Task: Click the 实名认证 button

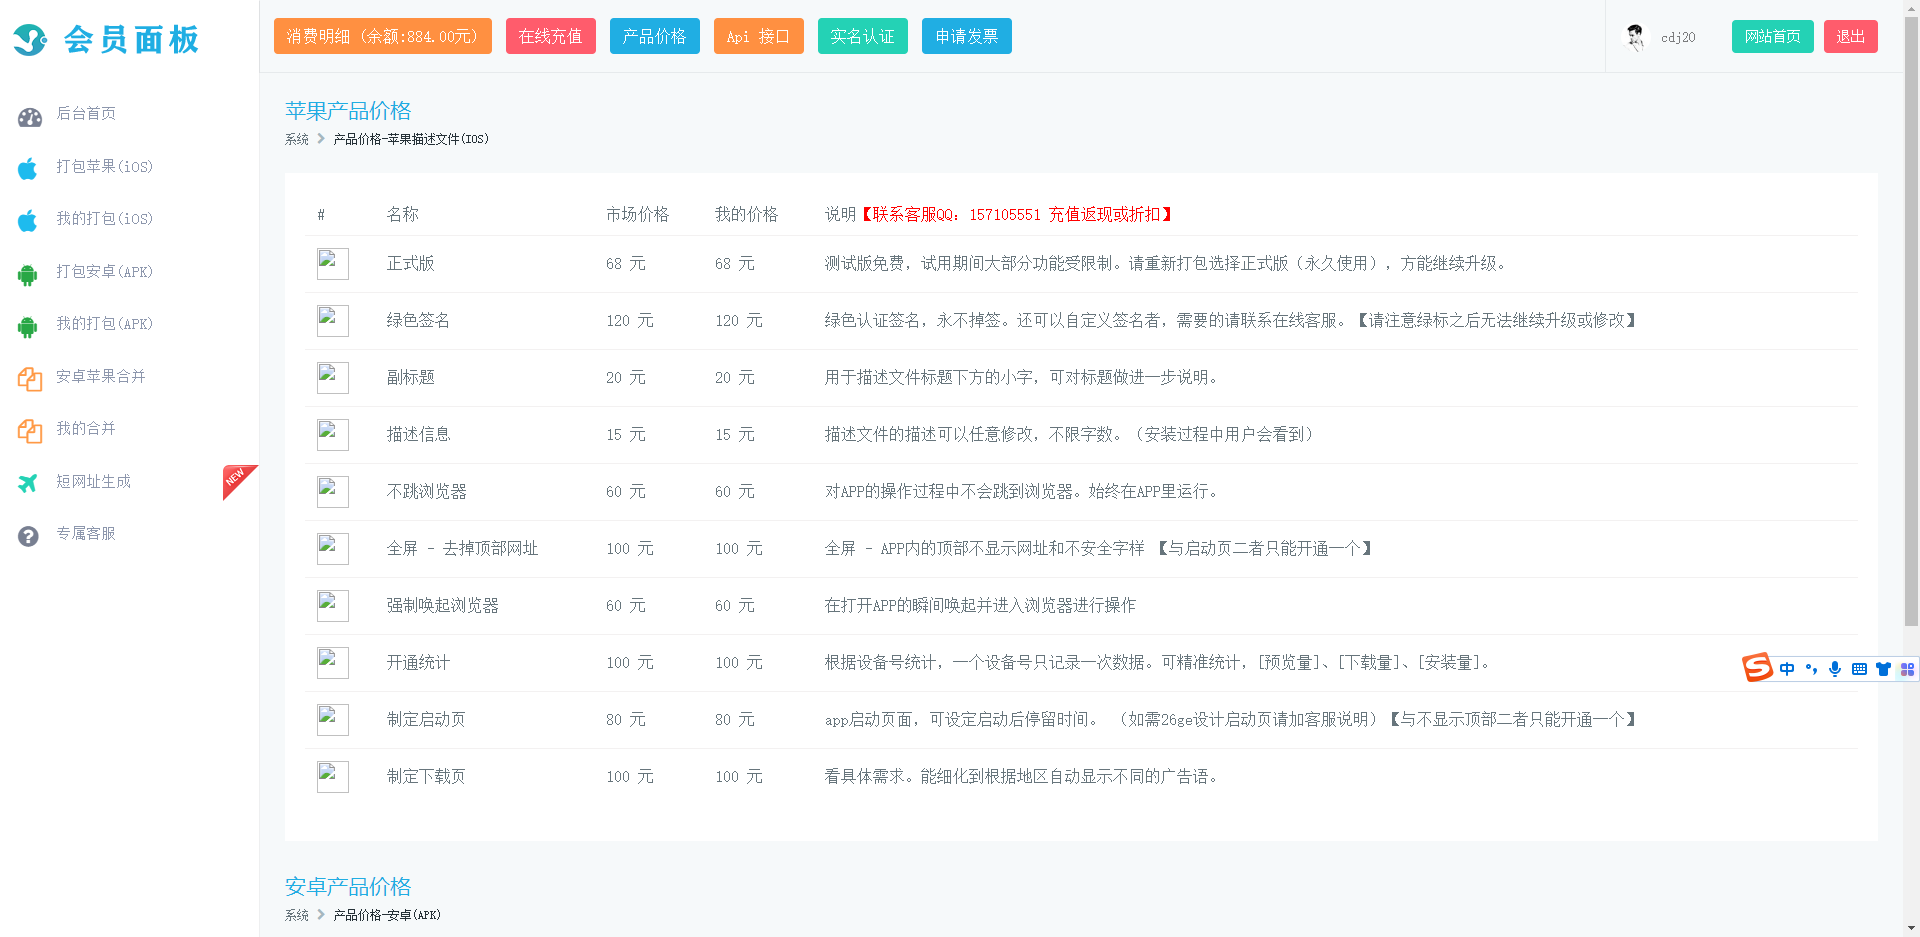Action: [x=862, y=37]
